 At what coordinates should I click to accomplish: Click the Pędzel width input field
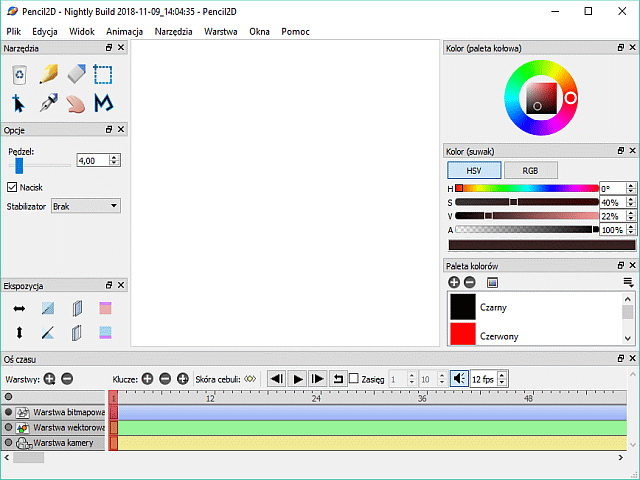click(93, 160)
